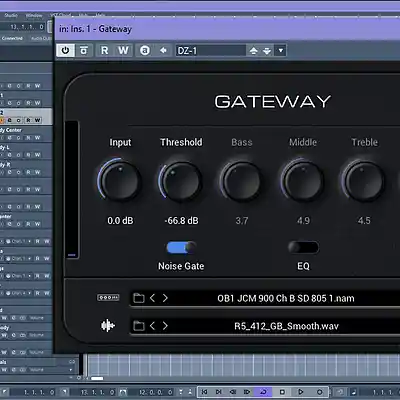400x400 pixels.
Task: Click the bypass effect icon beside power button
Action: click(x=84, y=50)
